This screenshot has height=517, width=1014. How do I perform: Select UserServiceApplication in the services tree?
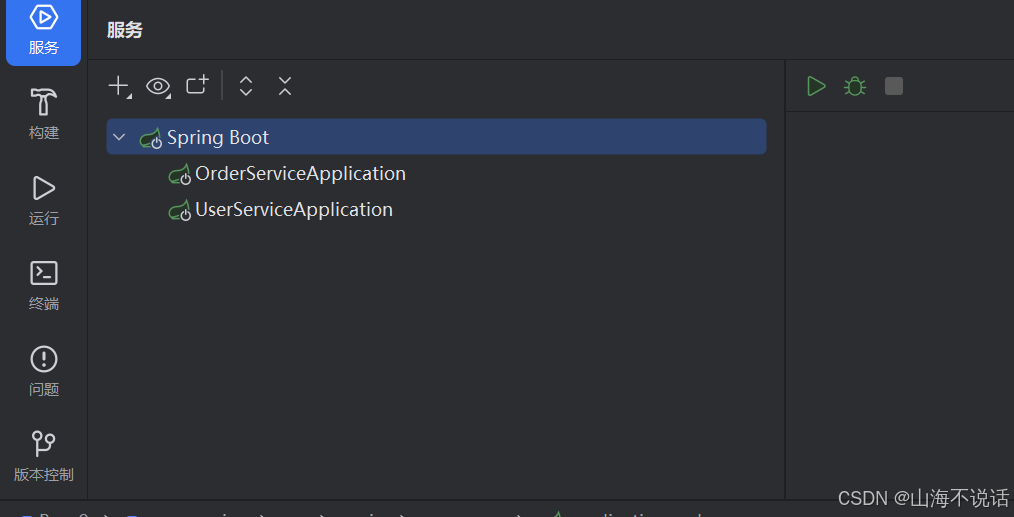point(294,210)
